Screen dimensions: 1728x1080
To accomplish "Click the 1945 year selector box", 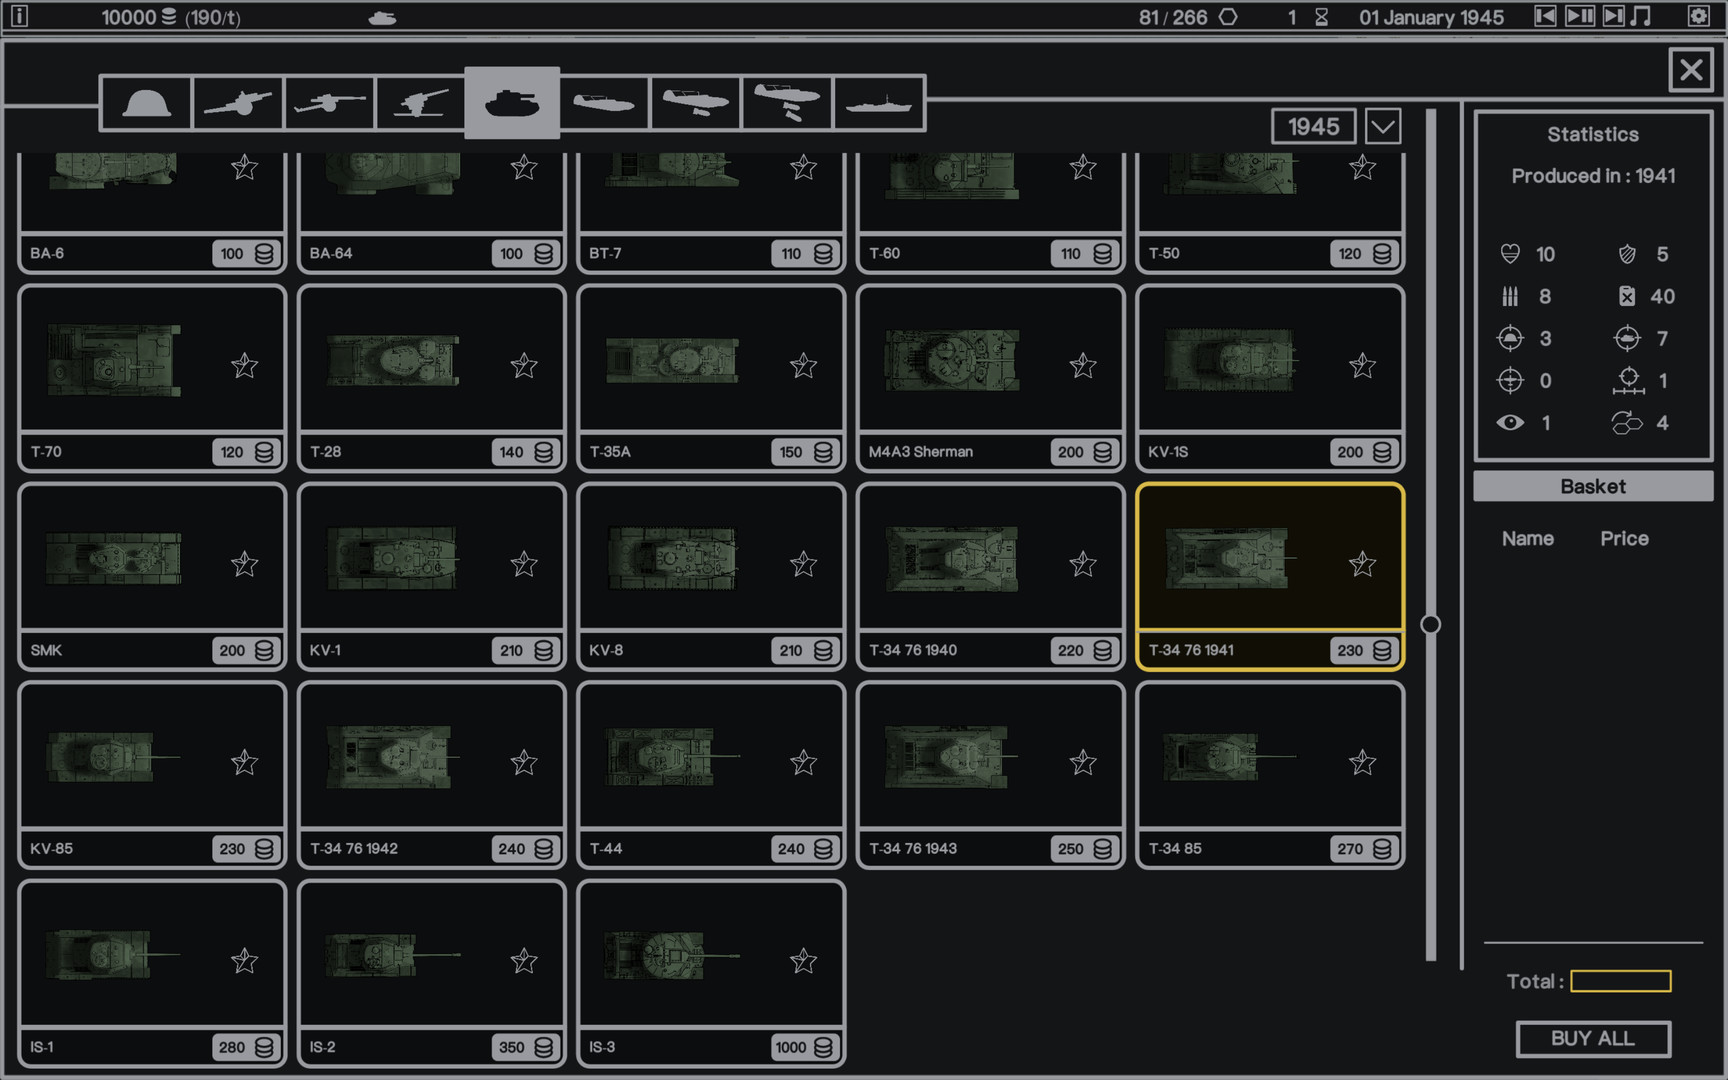I will point(1313,127).
